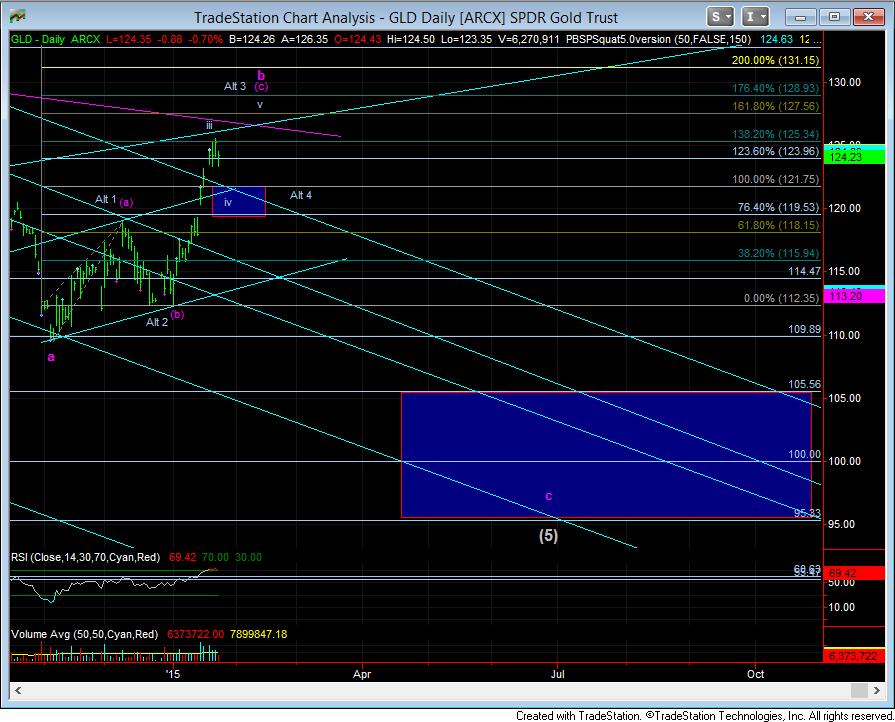Select the 61.80% (118.15) Fibonacci label
The height and width of the screenshot is (722, 895).
click(x=778, y=225)
